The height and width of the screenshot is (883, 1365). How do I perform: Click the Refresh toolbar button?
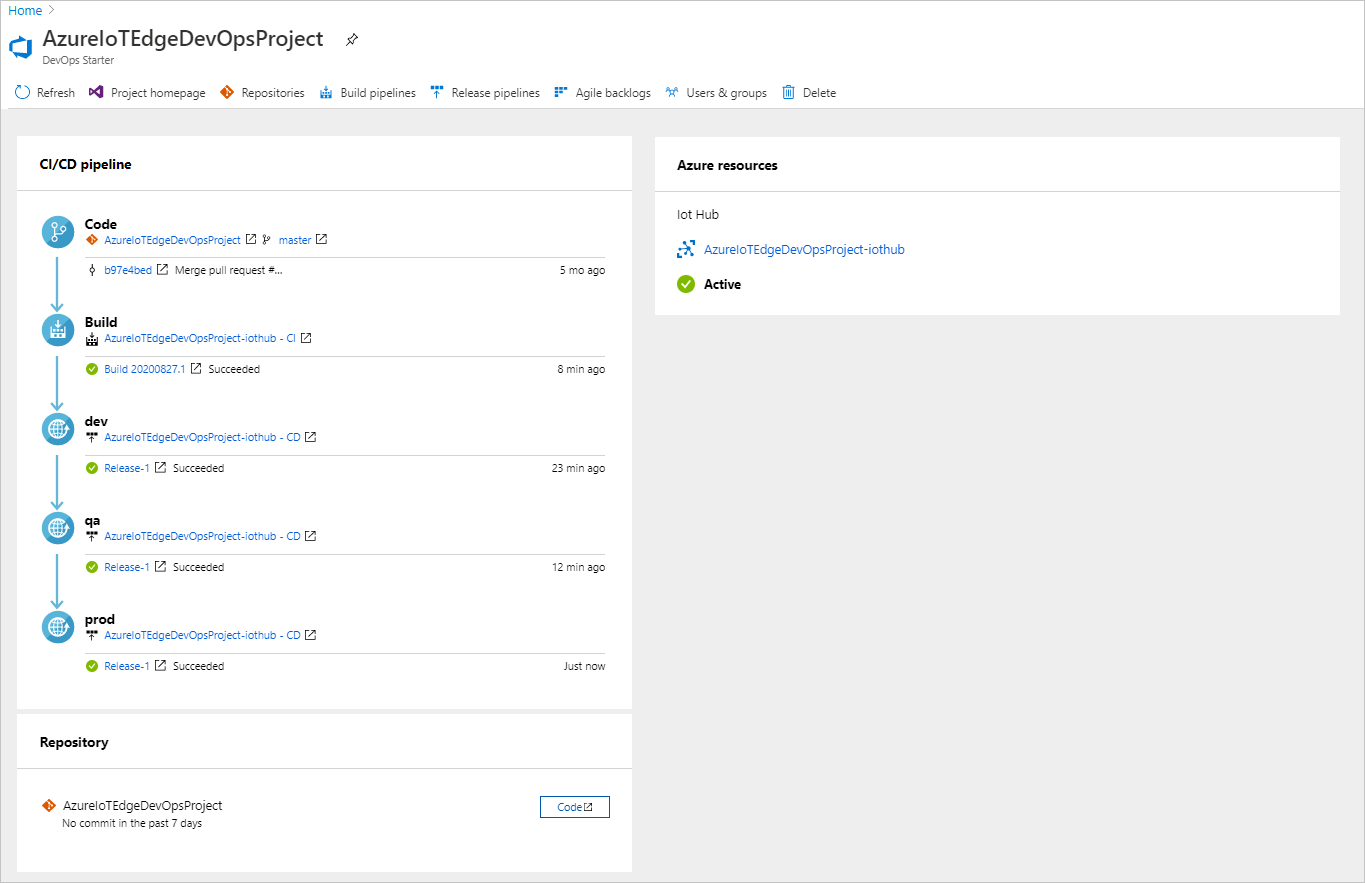click(x=45, y=93)
